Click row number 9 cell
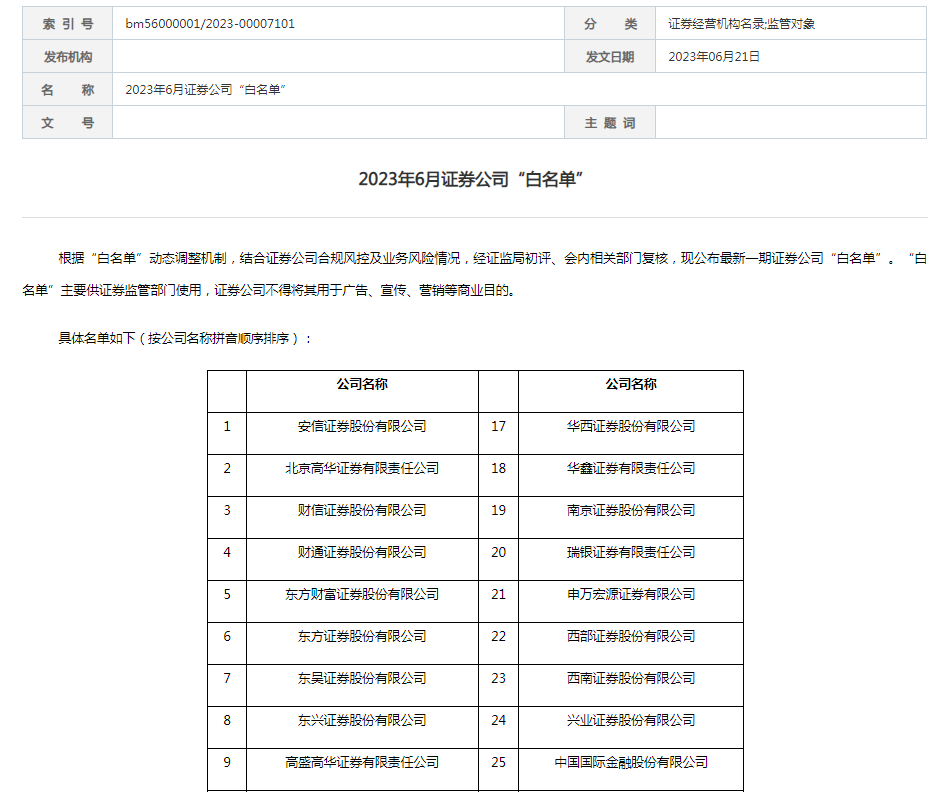The height and width of the screenshot is (792, 946). click(x=227, y=769)
